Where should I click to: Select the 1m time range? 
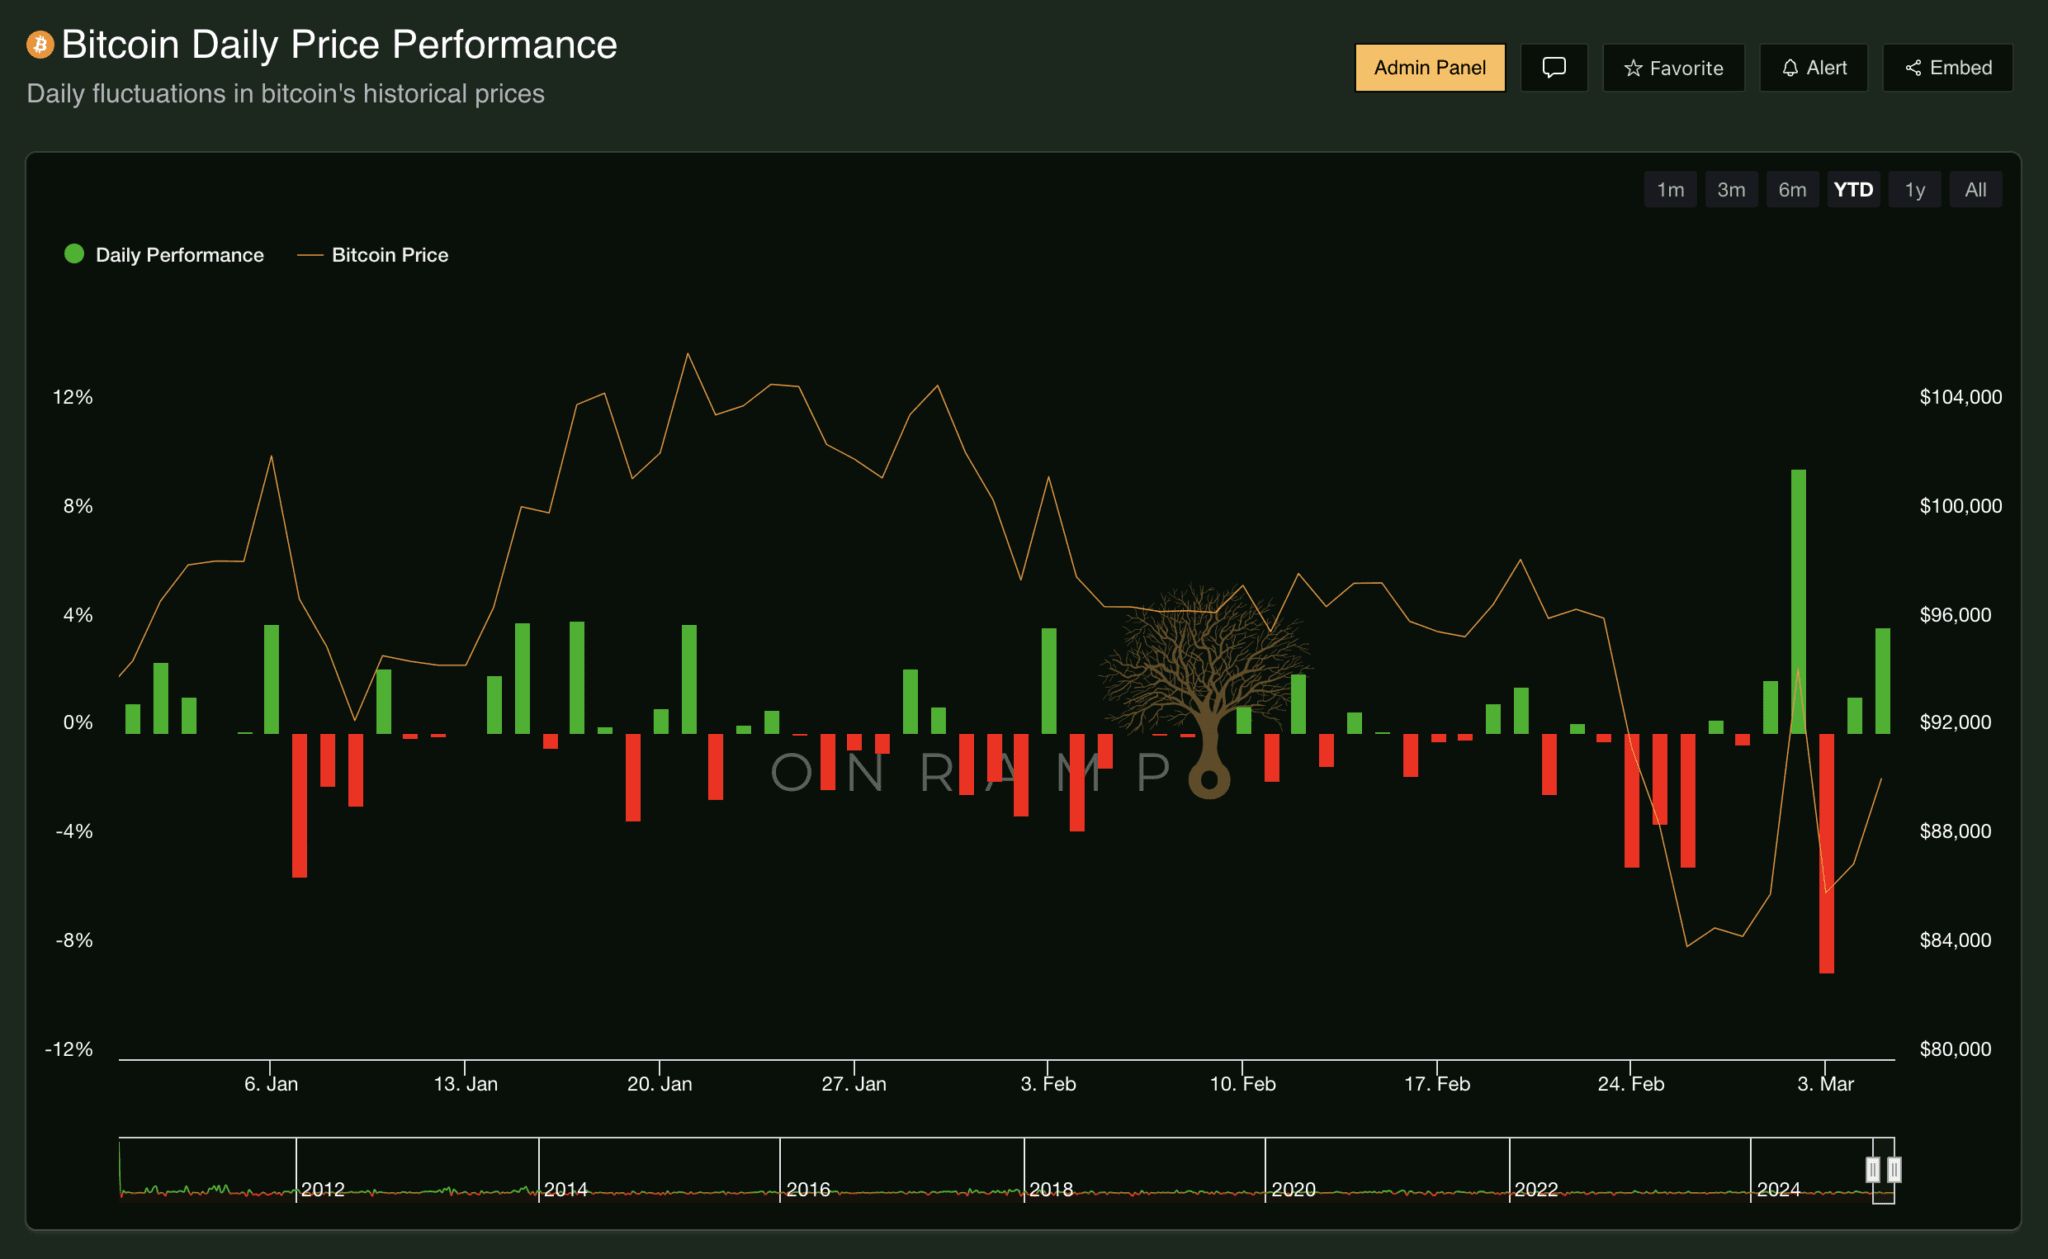[1670, 190]
